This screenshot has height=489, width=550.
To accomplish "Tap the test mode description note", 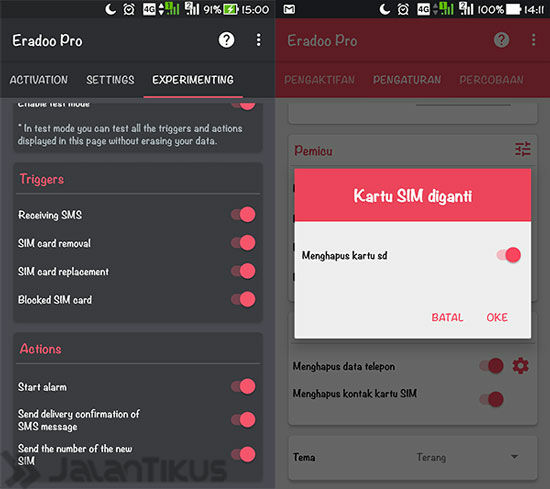I will click(x=130, y=134).
